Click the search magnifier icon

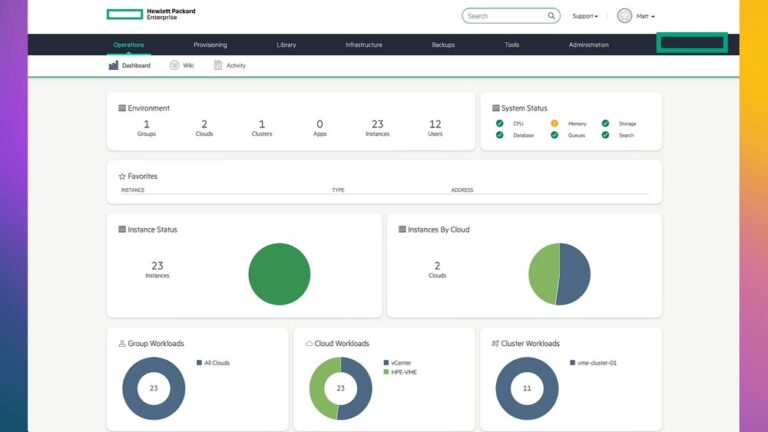551,16
